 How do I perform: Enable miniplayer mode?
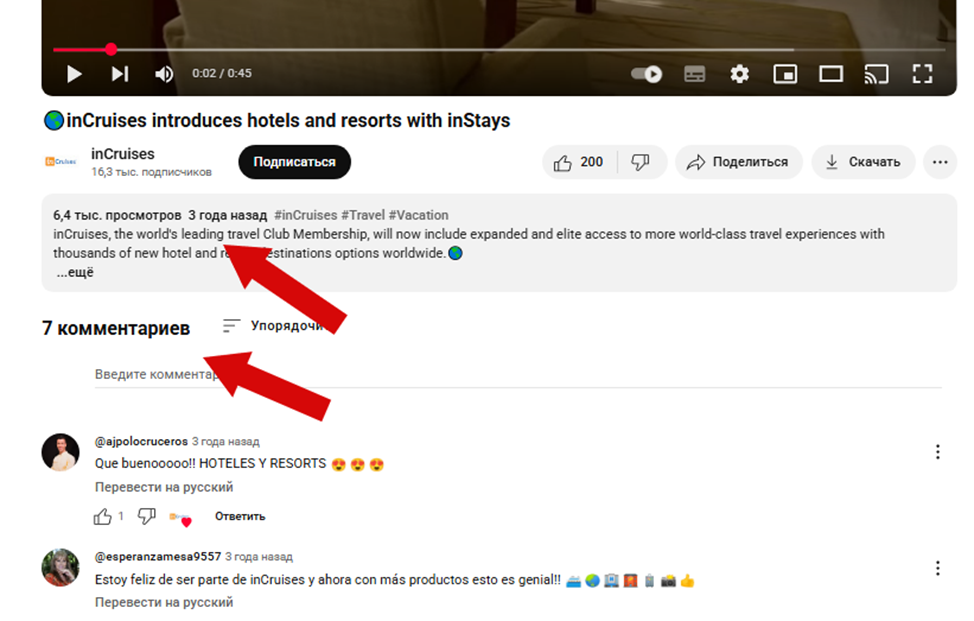785,74
